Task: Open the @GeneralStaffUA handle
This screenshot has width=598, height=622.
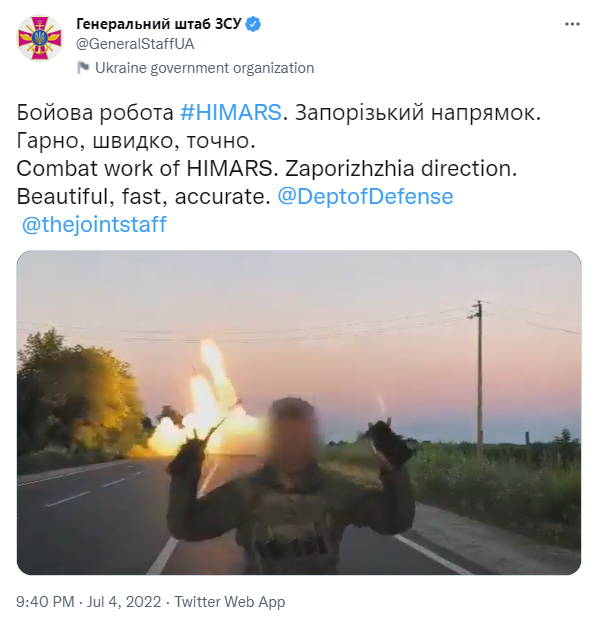Action: coord(135,44)
